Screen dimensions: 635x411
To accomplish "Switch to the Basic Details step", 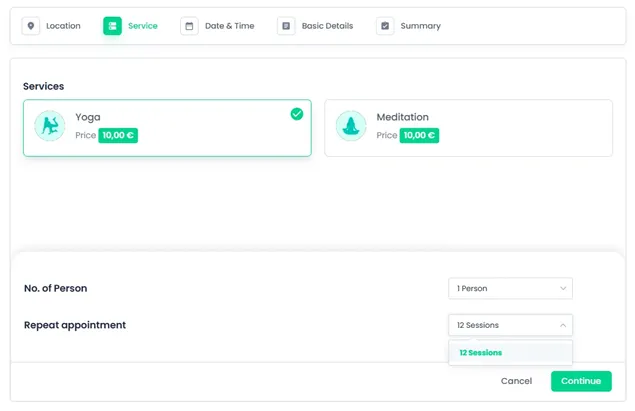I will coord(327,26).
